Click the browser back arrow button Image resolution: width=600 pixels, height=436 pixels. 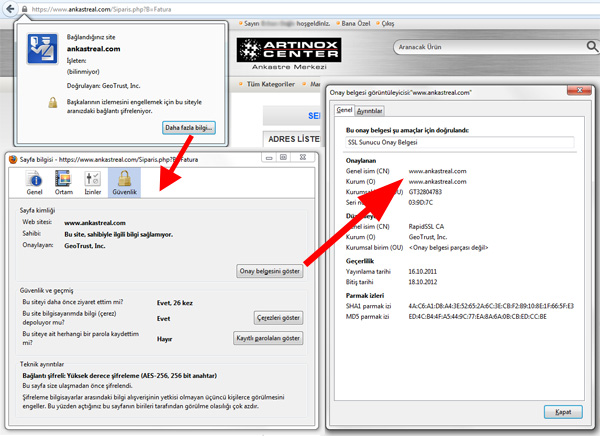pos(10,9)
